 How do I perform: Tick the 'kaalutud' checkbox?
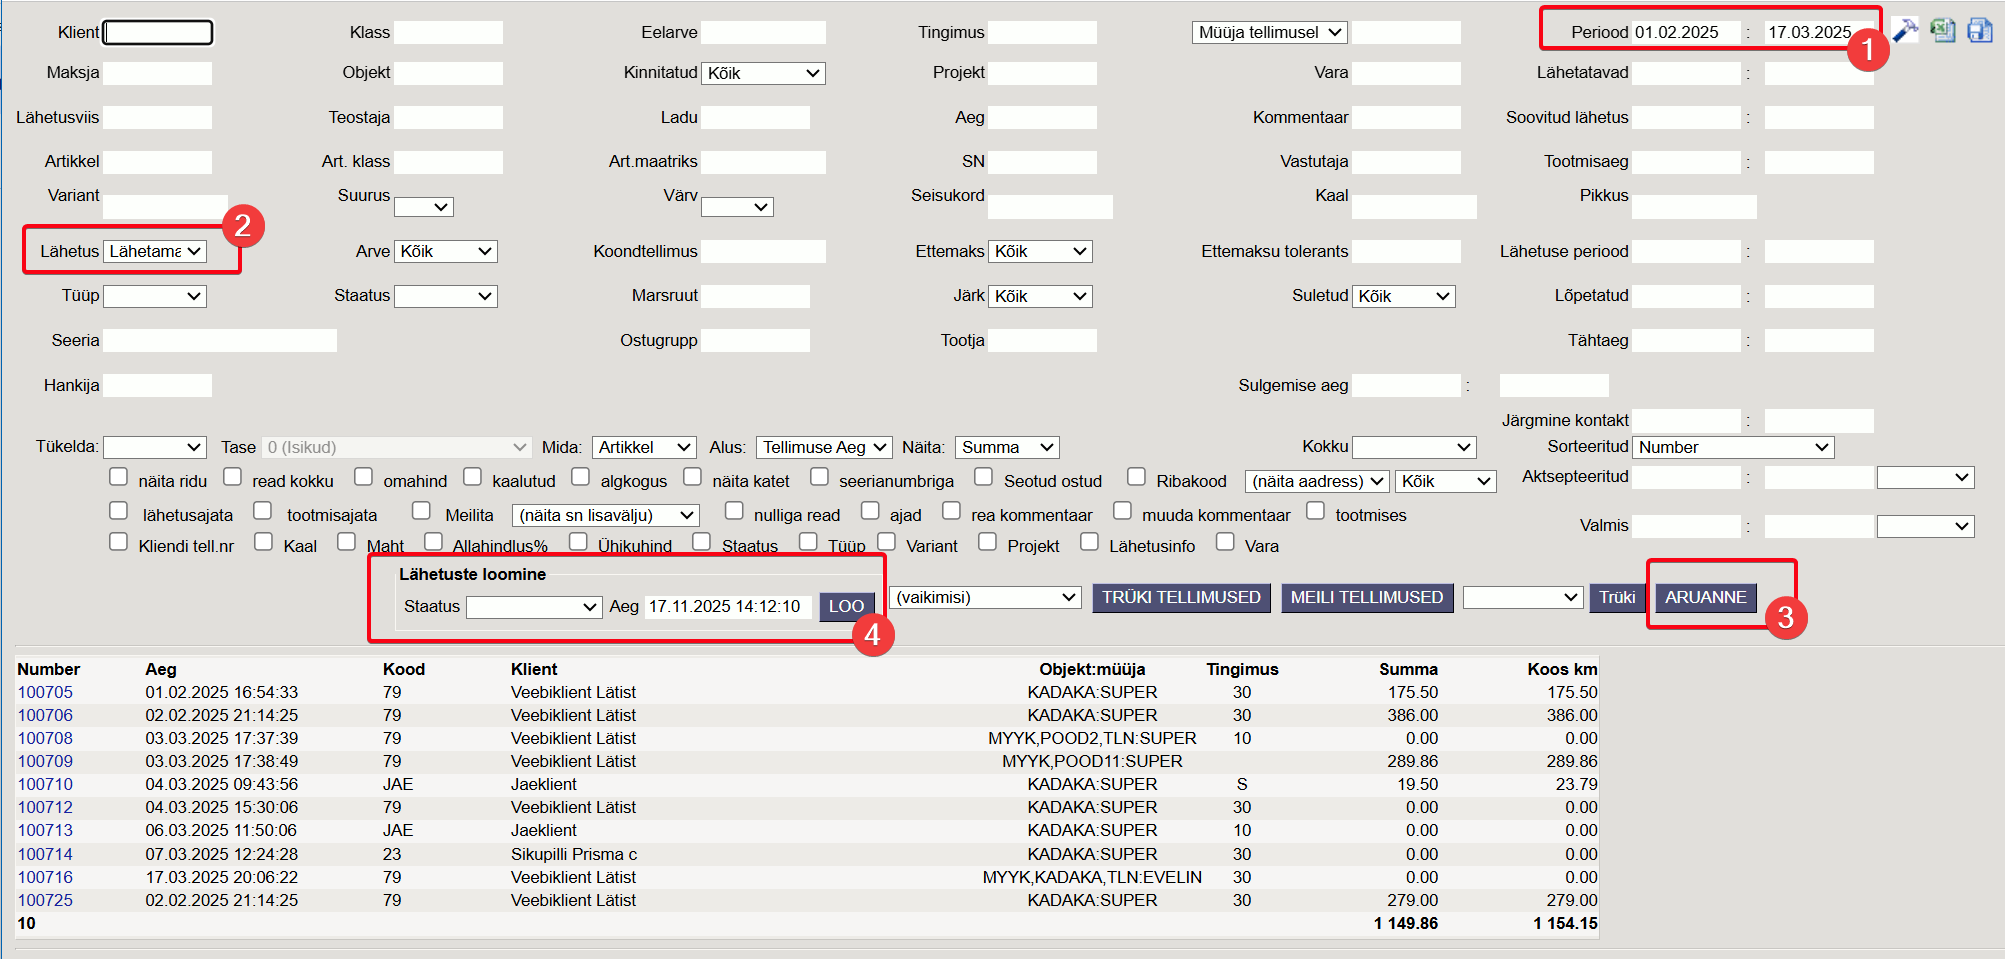click(473, 477)
